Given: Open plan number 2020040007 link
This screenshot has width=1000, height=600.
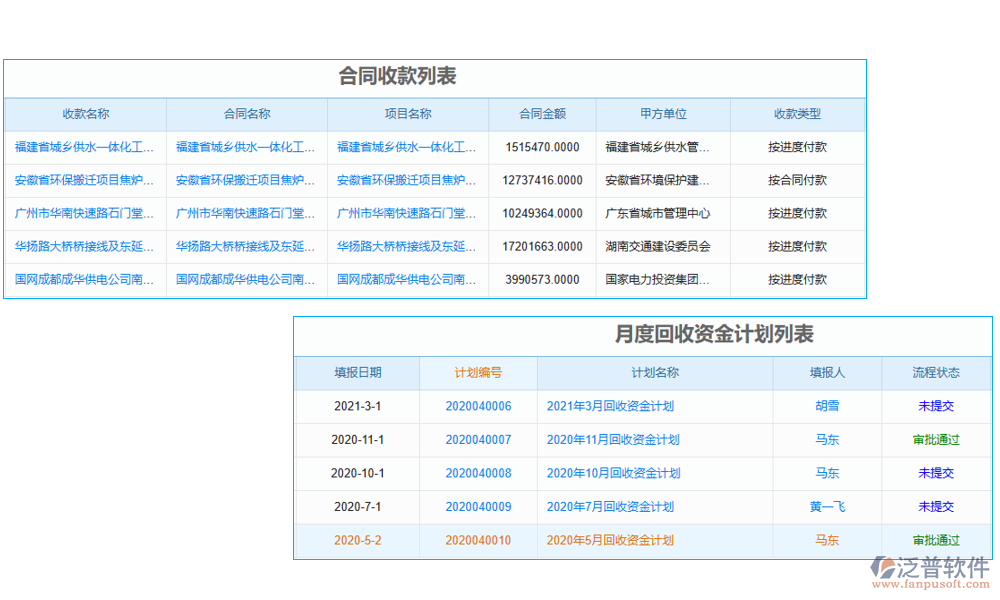Looking at the screenshot, I should 477,440.
